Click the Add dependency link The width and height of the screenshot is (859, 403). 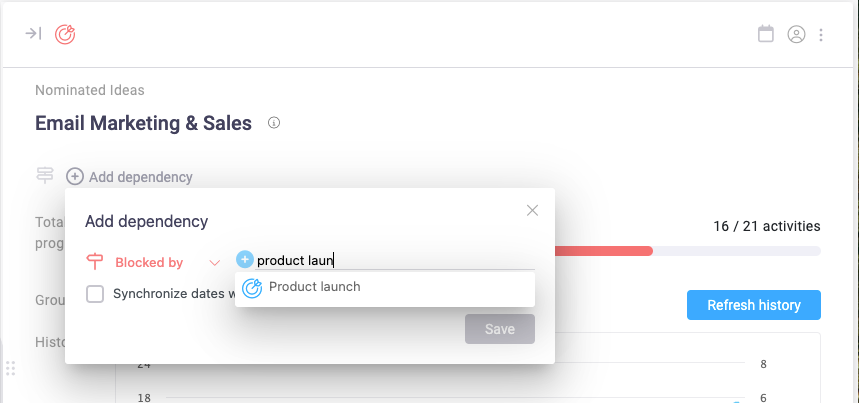click(x=129, y=177)
